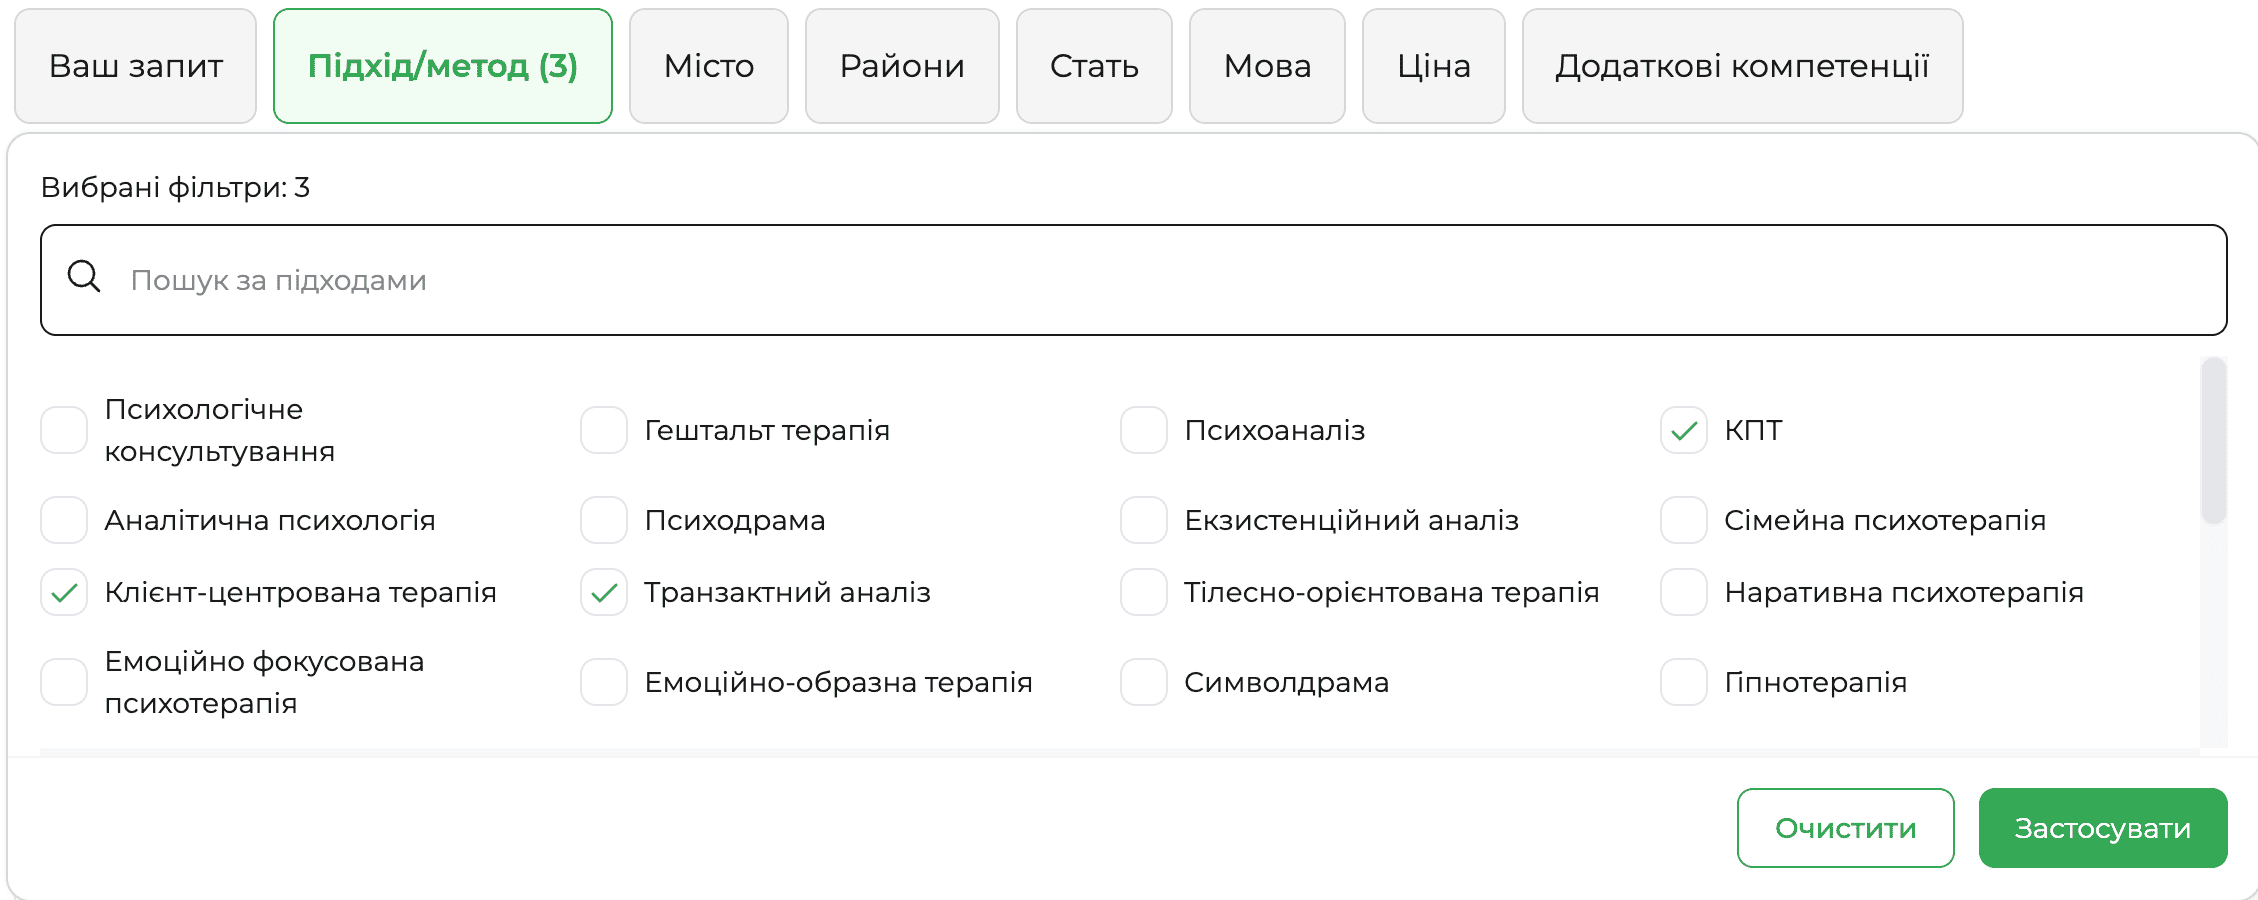The image size is (2258, 900).
Task: Enable the Психологічне консультування checkbox
Action: click(x=64, y=430)
